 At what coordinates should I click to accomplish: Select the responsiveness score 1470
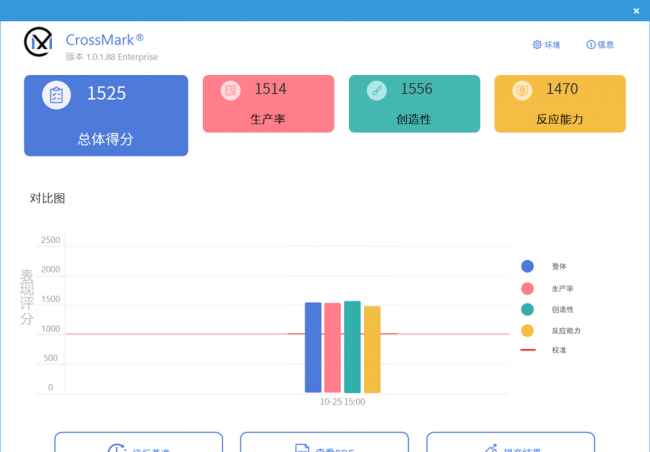562,89
